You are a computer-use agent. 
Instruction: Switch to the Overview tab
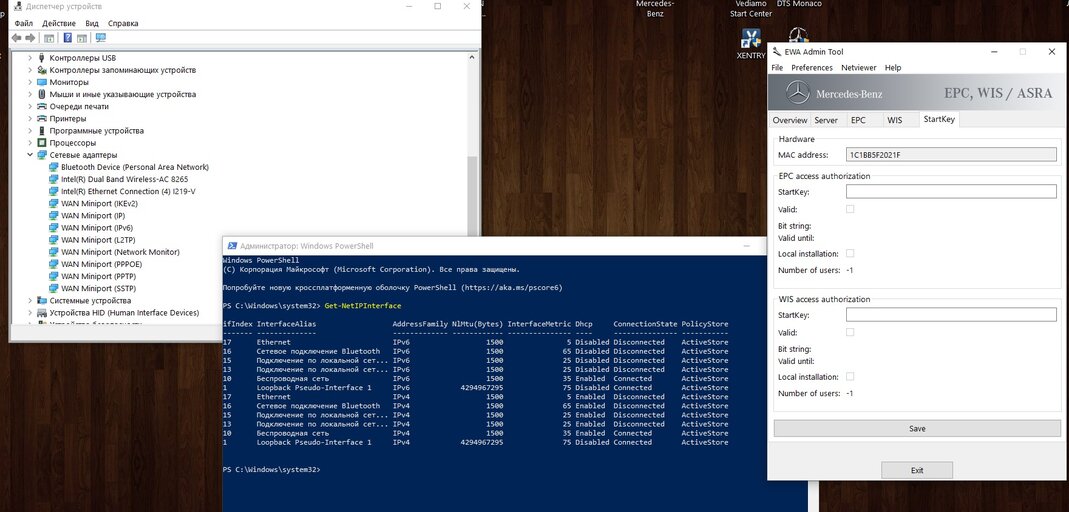[x=789, y=120]
